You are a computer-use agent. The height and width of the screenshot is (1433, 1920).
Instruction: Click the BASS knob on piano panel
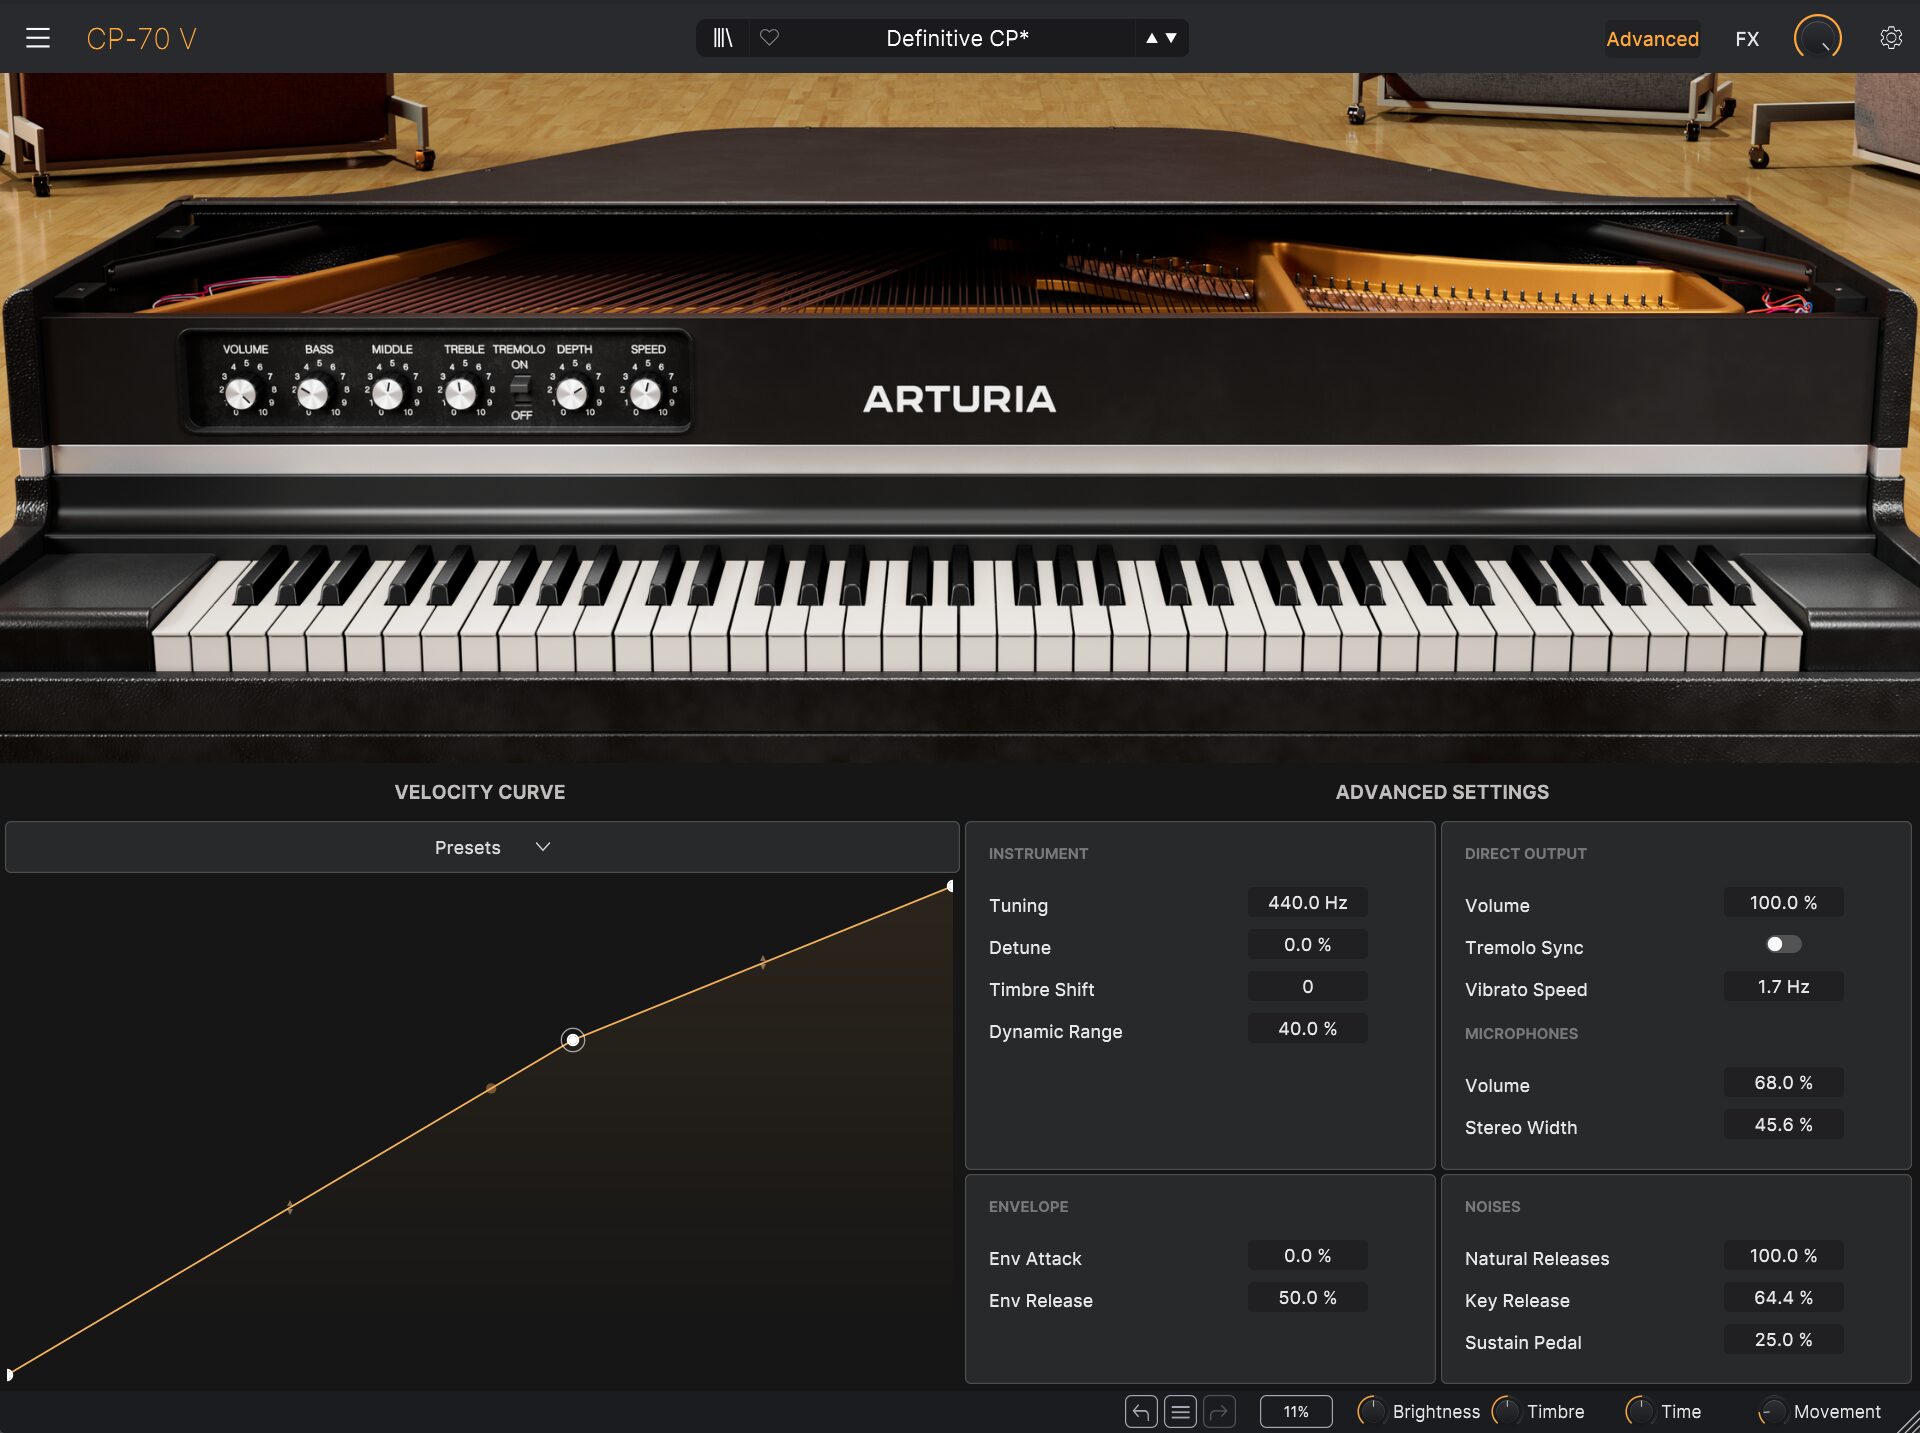point(313,394)
